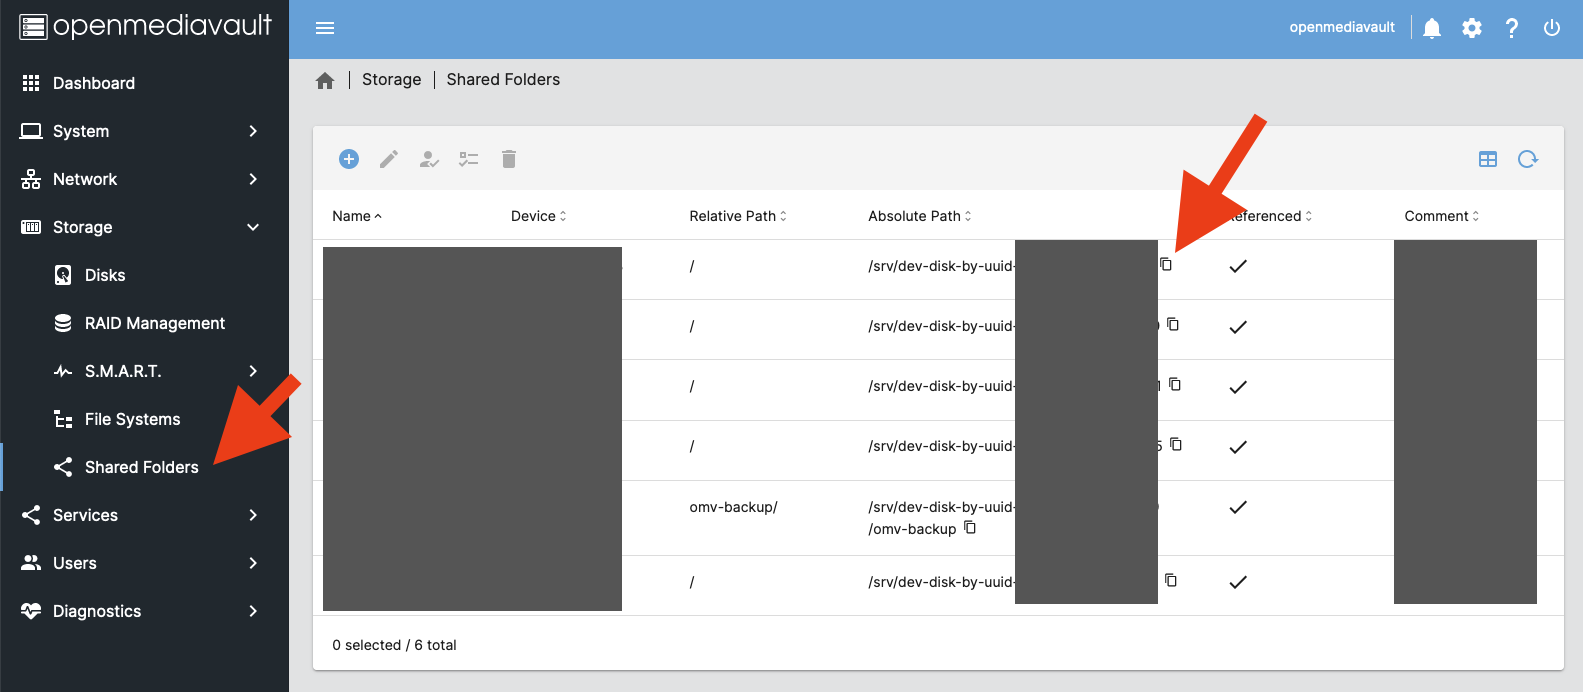Toggle column visibility with table grid icon
This screenshot has width=1583, height=692.
(x=1488, y=159)
